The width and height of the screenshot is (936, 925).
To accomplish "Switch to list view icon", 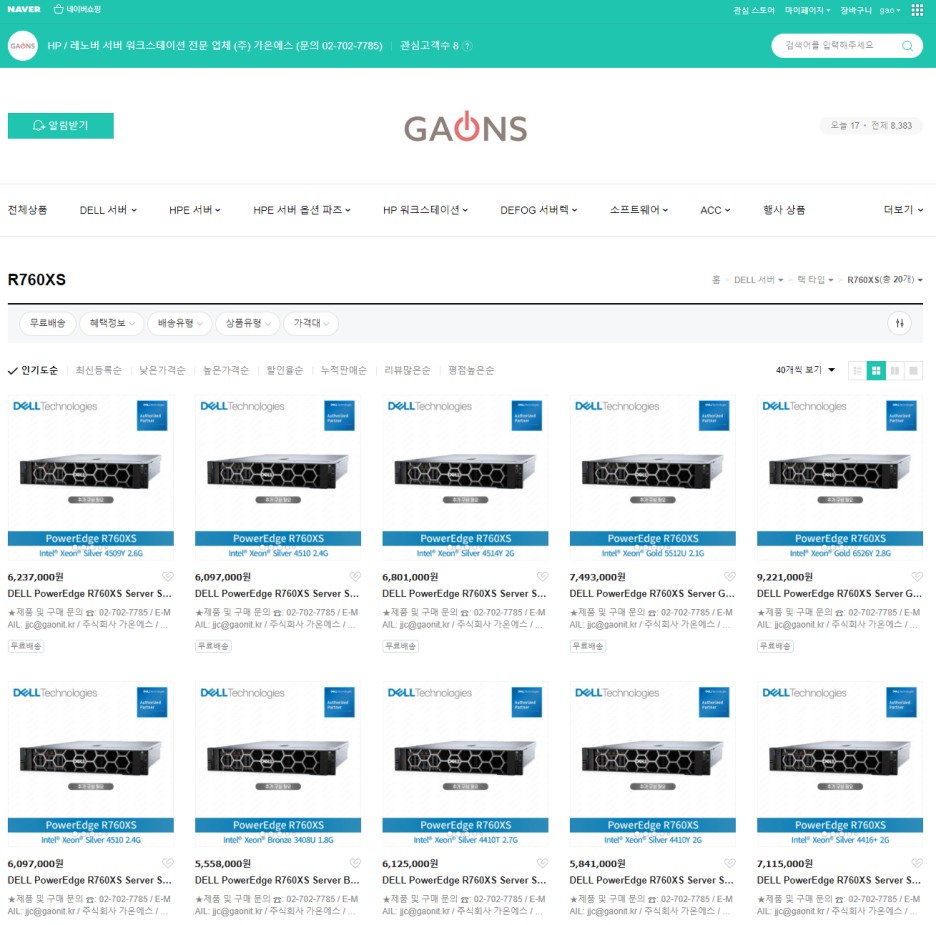I will [x=857, y=371].
